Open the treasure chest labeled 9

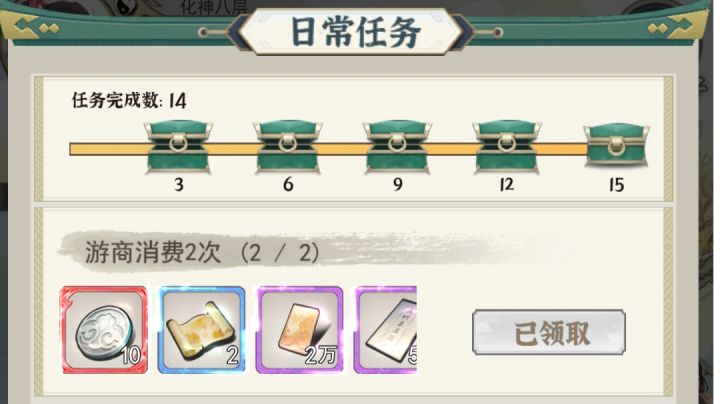tap(397, 147)
